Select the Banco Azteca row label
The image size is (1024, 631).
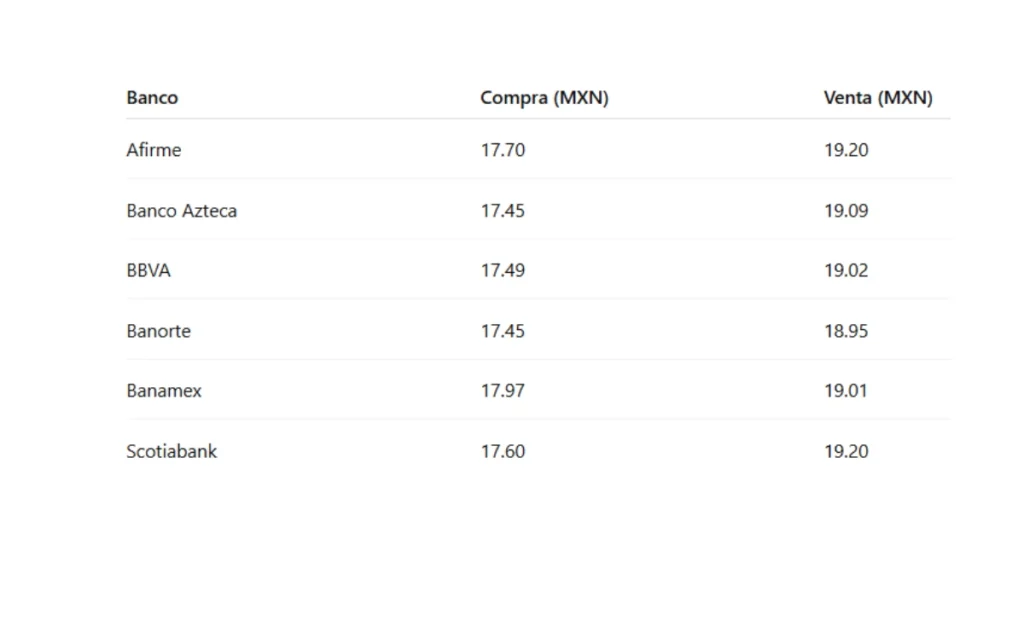[182, 210]
